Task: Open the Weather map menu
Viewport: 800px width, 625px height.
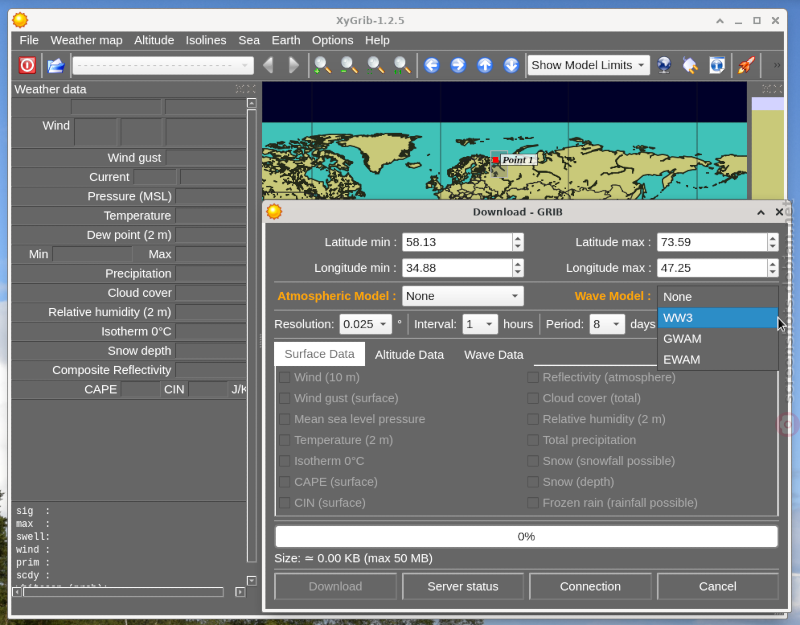Action: (86, 40)
